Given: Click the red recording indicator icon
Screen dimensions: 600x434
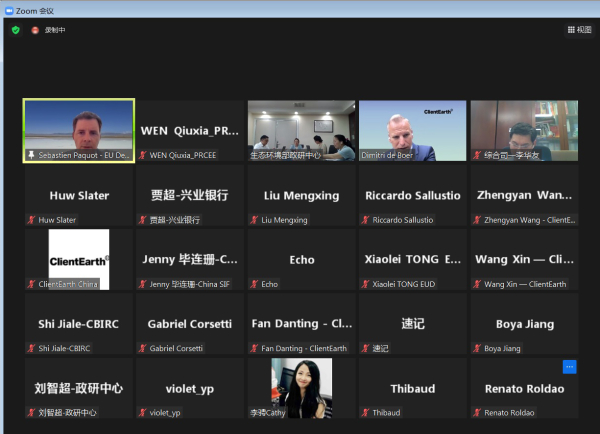Looking at the screenshot, I should point(35,30).
